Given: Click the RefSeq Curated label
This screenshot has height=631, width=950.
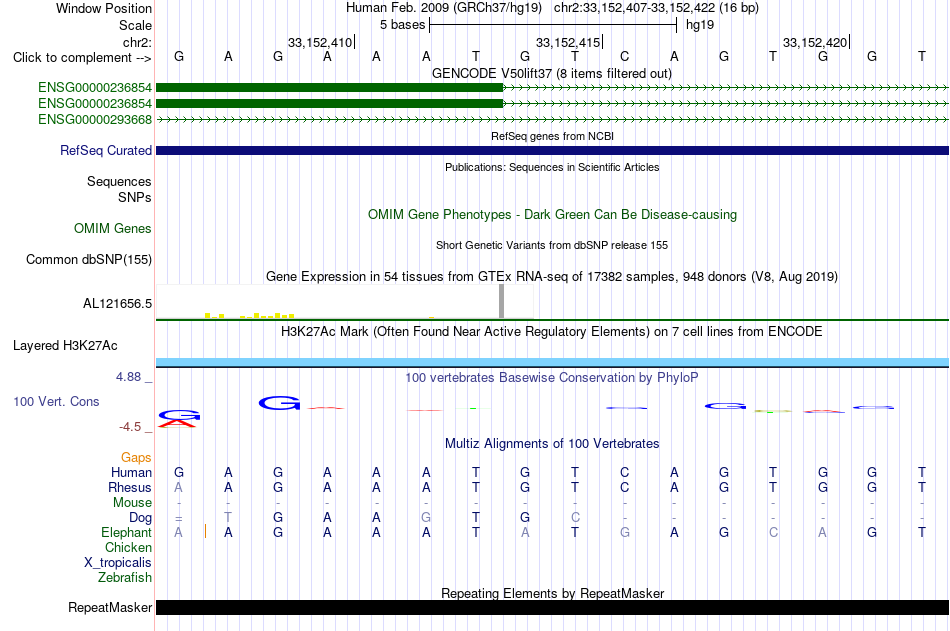Looking at the screenshot, I should point(105,150).
